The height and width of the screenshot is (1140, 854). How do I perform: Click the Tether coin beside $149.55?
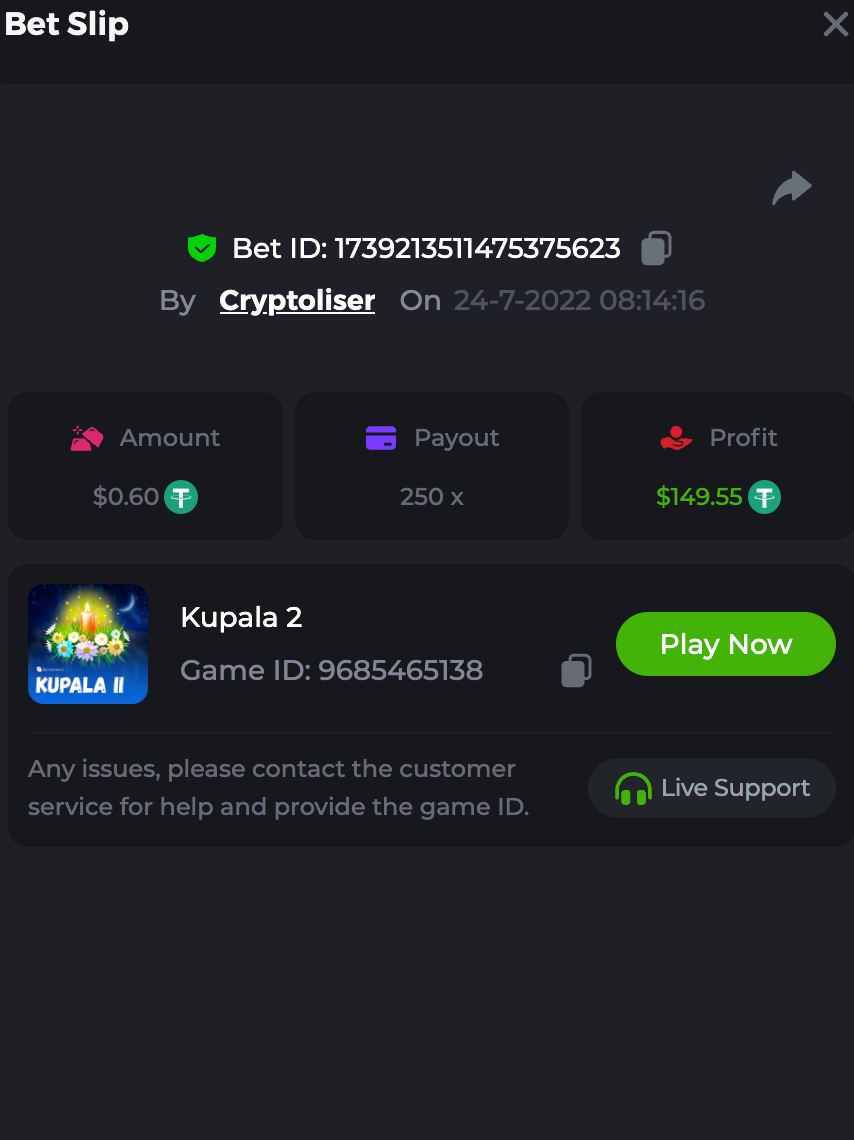(765, 497)
